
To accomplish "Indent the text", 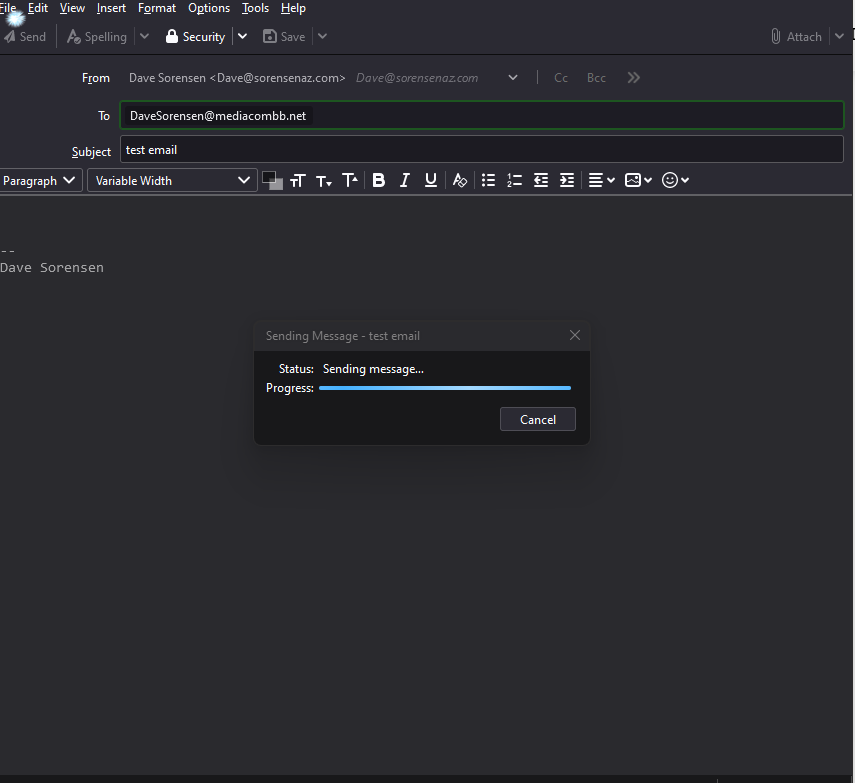I will [567, 180].
